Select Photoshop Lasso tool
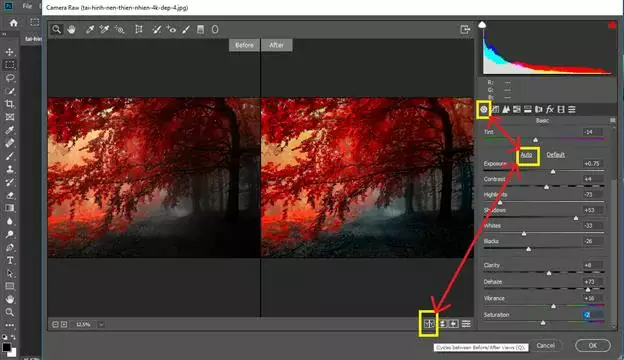Viewport: 624px width, 360px height. [10, 78]
